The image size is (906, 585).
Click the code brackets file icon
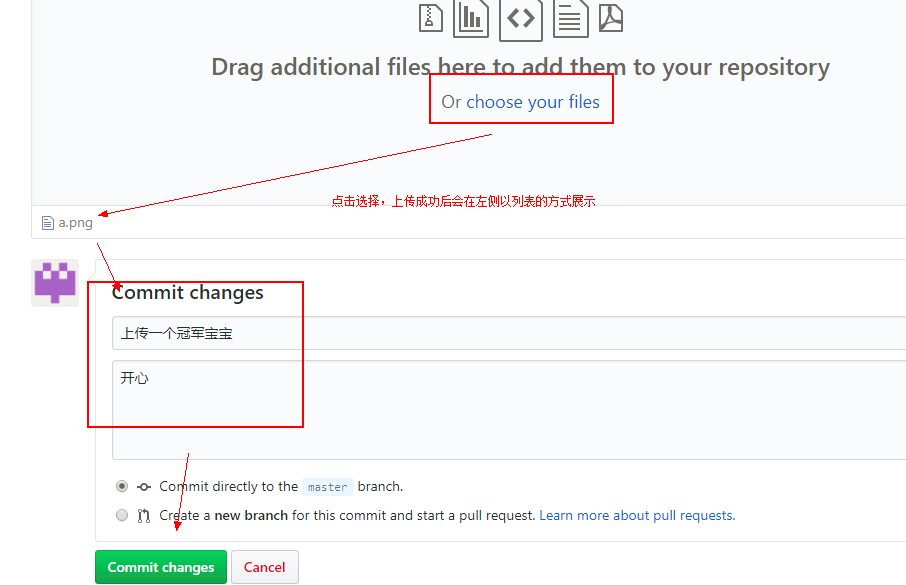[520, 18]
